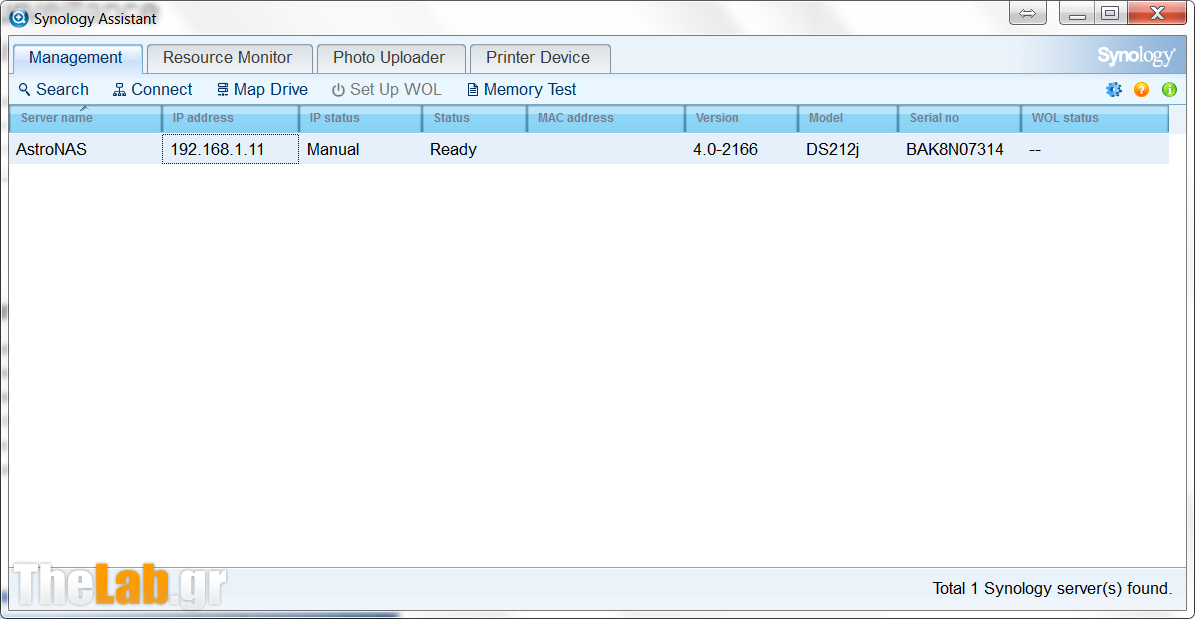
Task: Sort by Version column header
Action: click(742, 118)
